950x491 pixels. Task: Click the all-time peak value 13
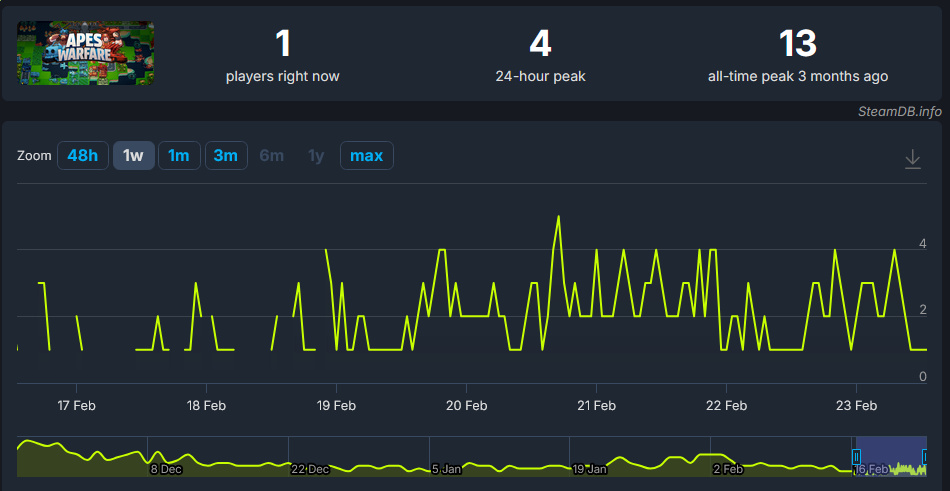pyautogui.click(x=798, y=44)
